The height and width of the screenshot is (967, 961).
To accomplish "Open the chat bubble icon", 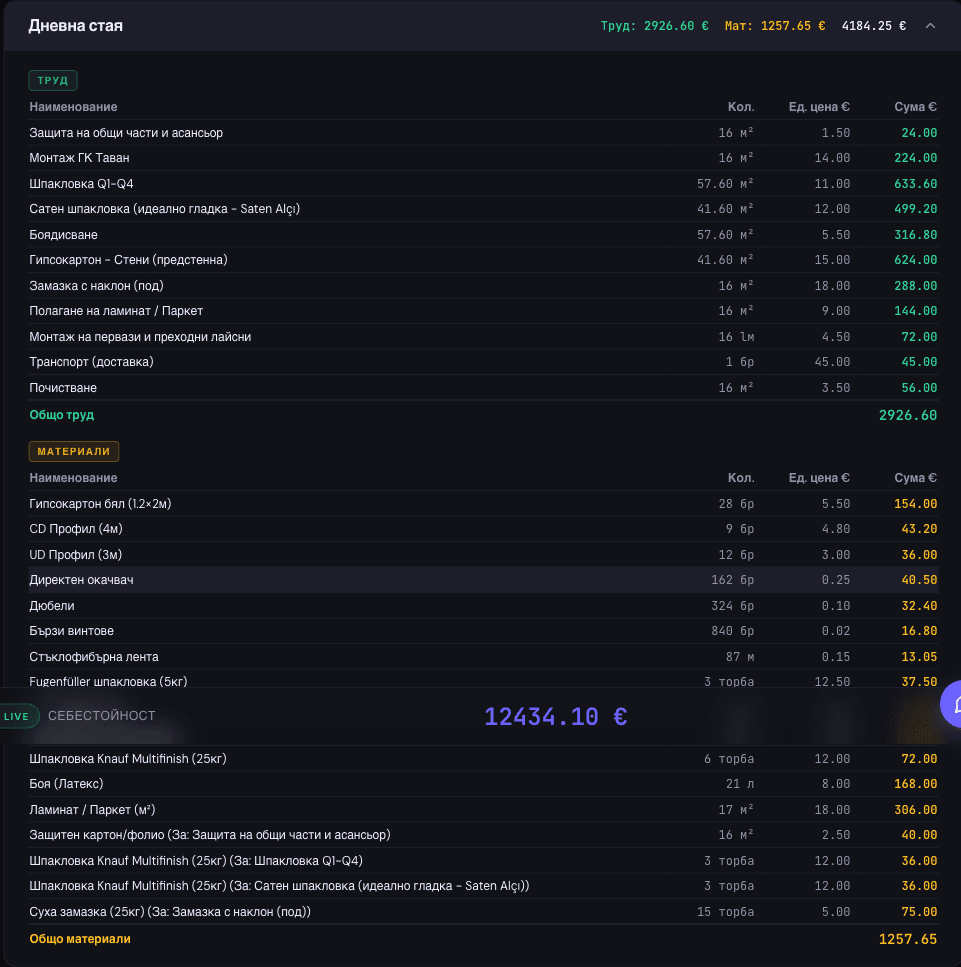I will (952, 704).
